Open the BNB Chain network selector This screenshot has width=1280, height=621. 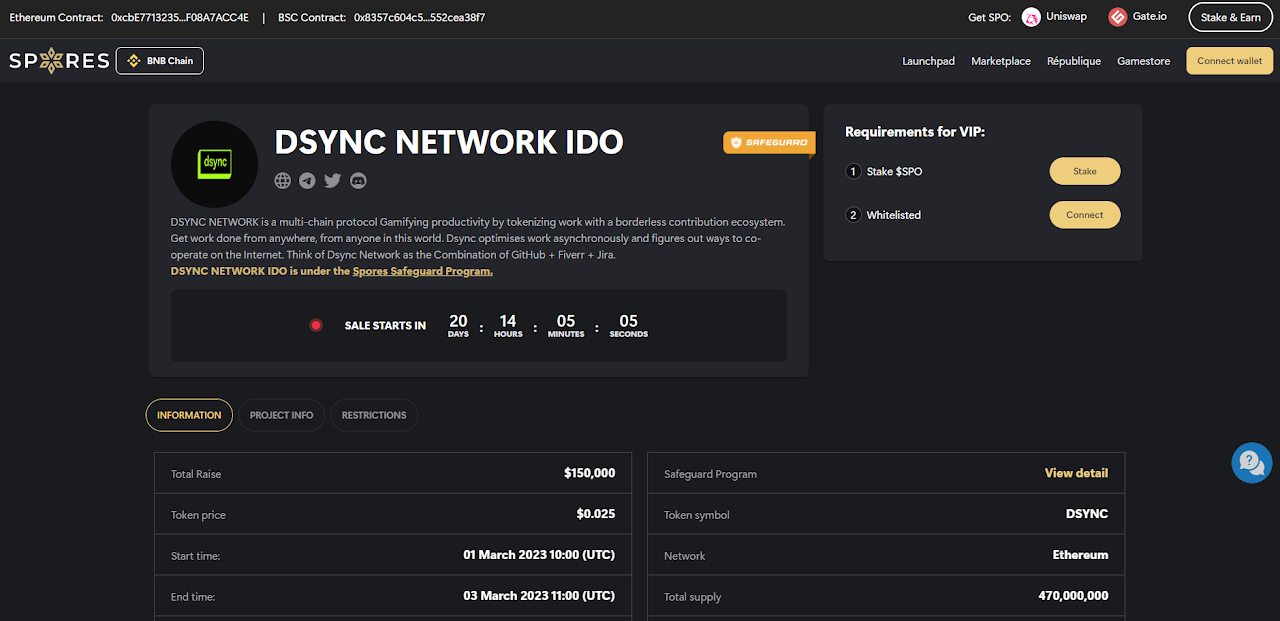click(160, 61)
